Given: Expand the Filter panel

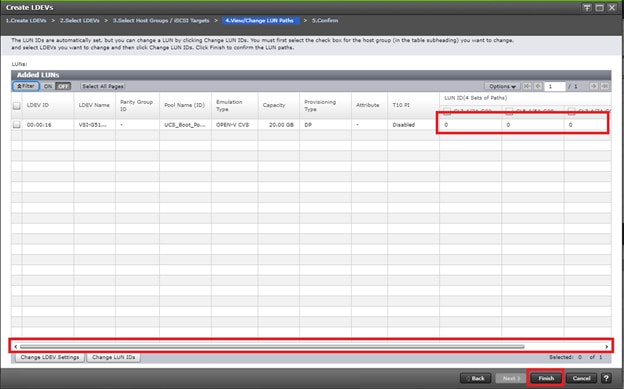Looking at the screenshot, I should point(26,86).
